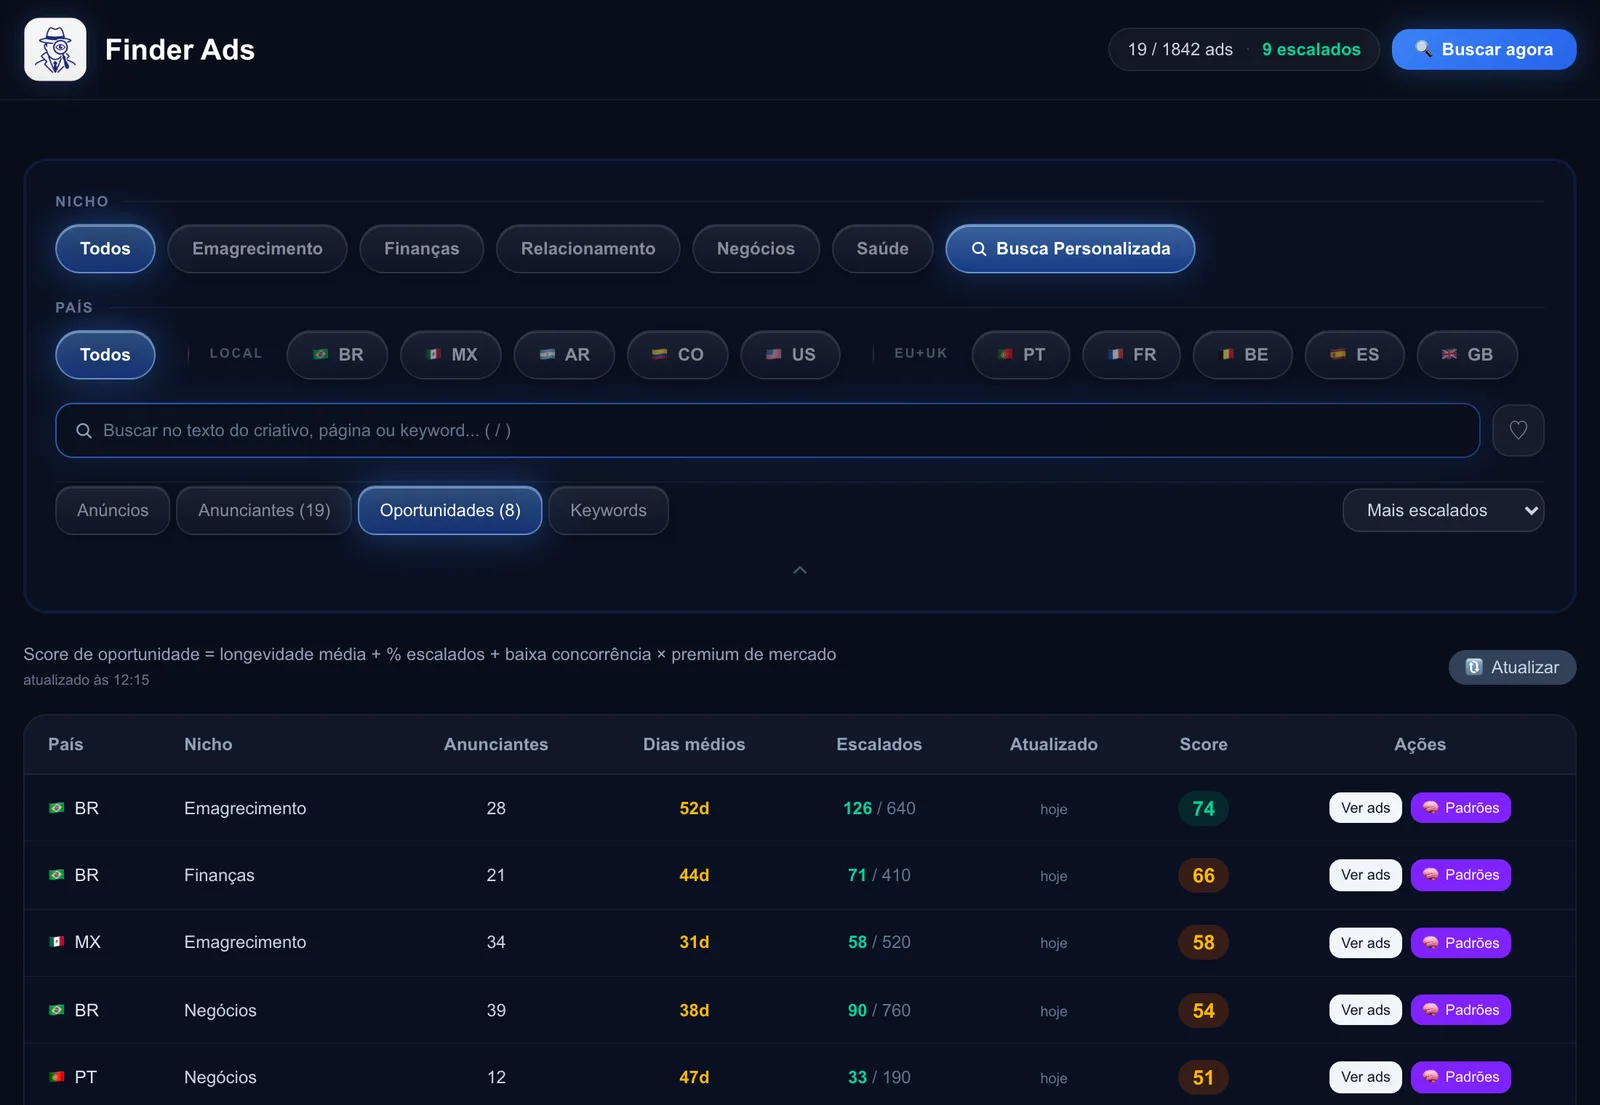Open Busca Personalizada custom search
Image resolution: width=1600 pixels, height=1105 pixels.
tap(1070, 248)
